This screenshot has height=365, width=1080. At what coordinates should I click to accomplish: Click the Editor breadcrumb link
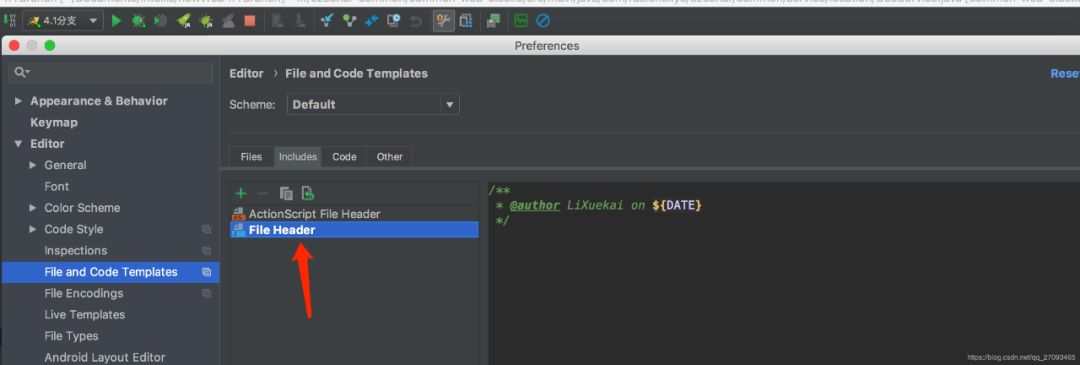coord(247,74)
